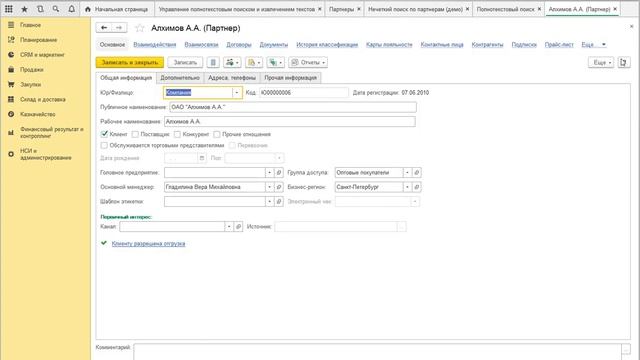Open favorites star in top bar

point(24,9)
